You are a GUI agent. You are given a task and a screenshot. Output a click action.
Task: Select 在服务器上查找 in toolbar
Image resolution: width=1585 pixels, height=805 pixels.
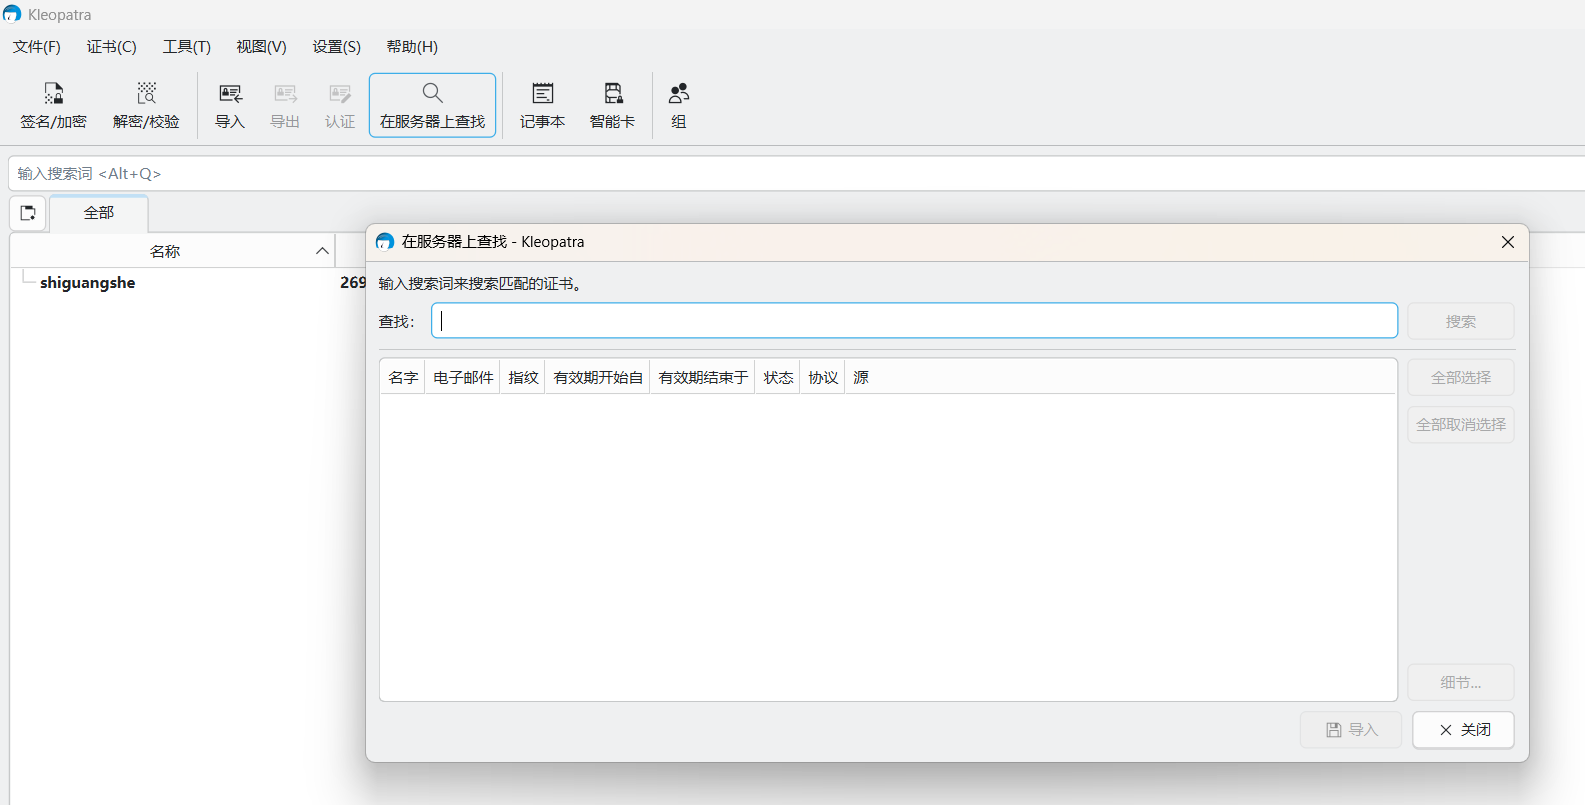tap(432, 105)
